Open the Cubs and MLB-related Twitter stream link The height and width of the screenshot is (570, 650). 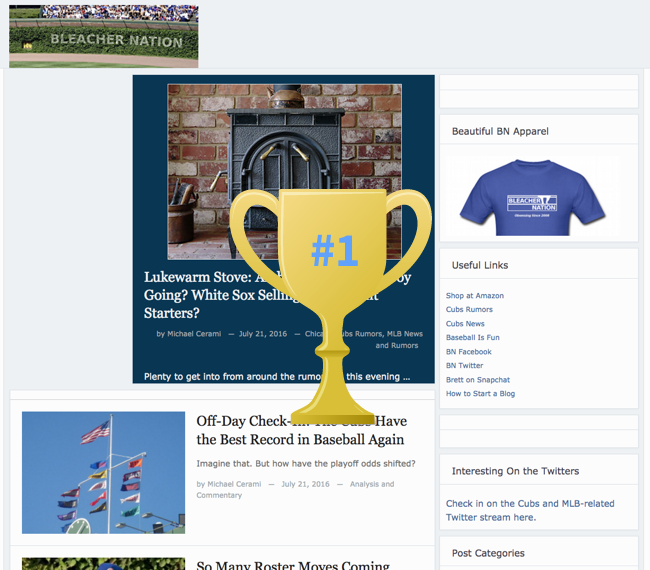tap(530, 510)
